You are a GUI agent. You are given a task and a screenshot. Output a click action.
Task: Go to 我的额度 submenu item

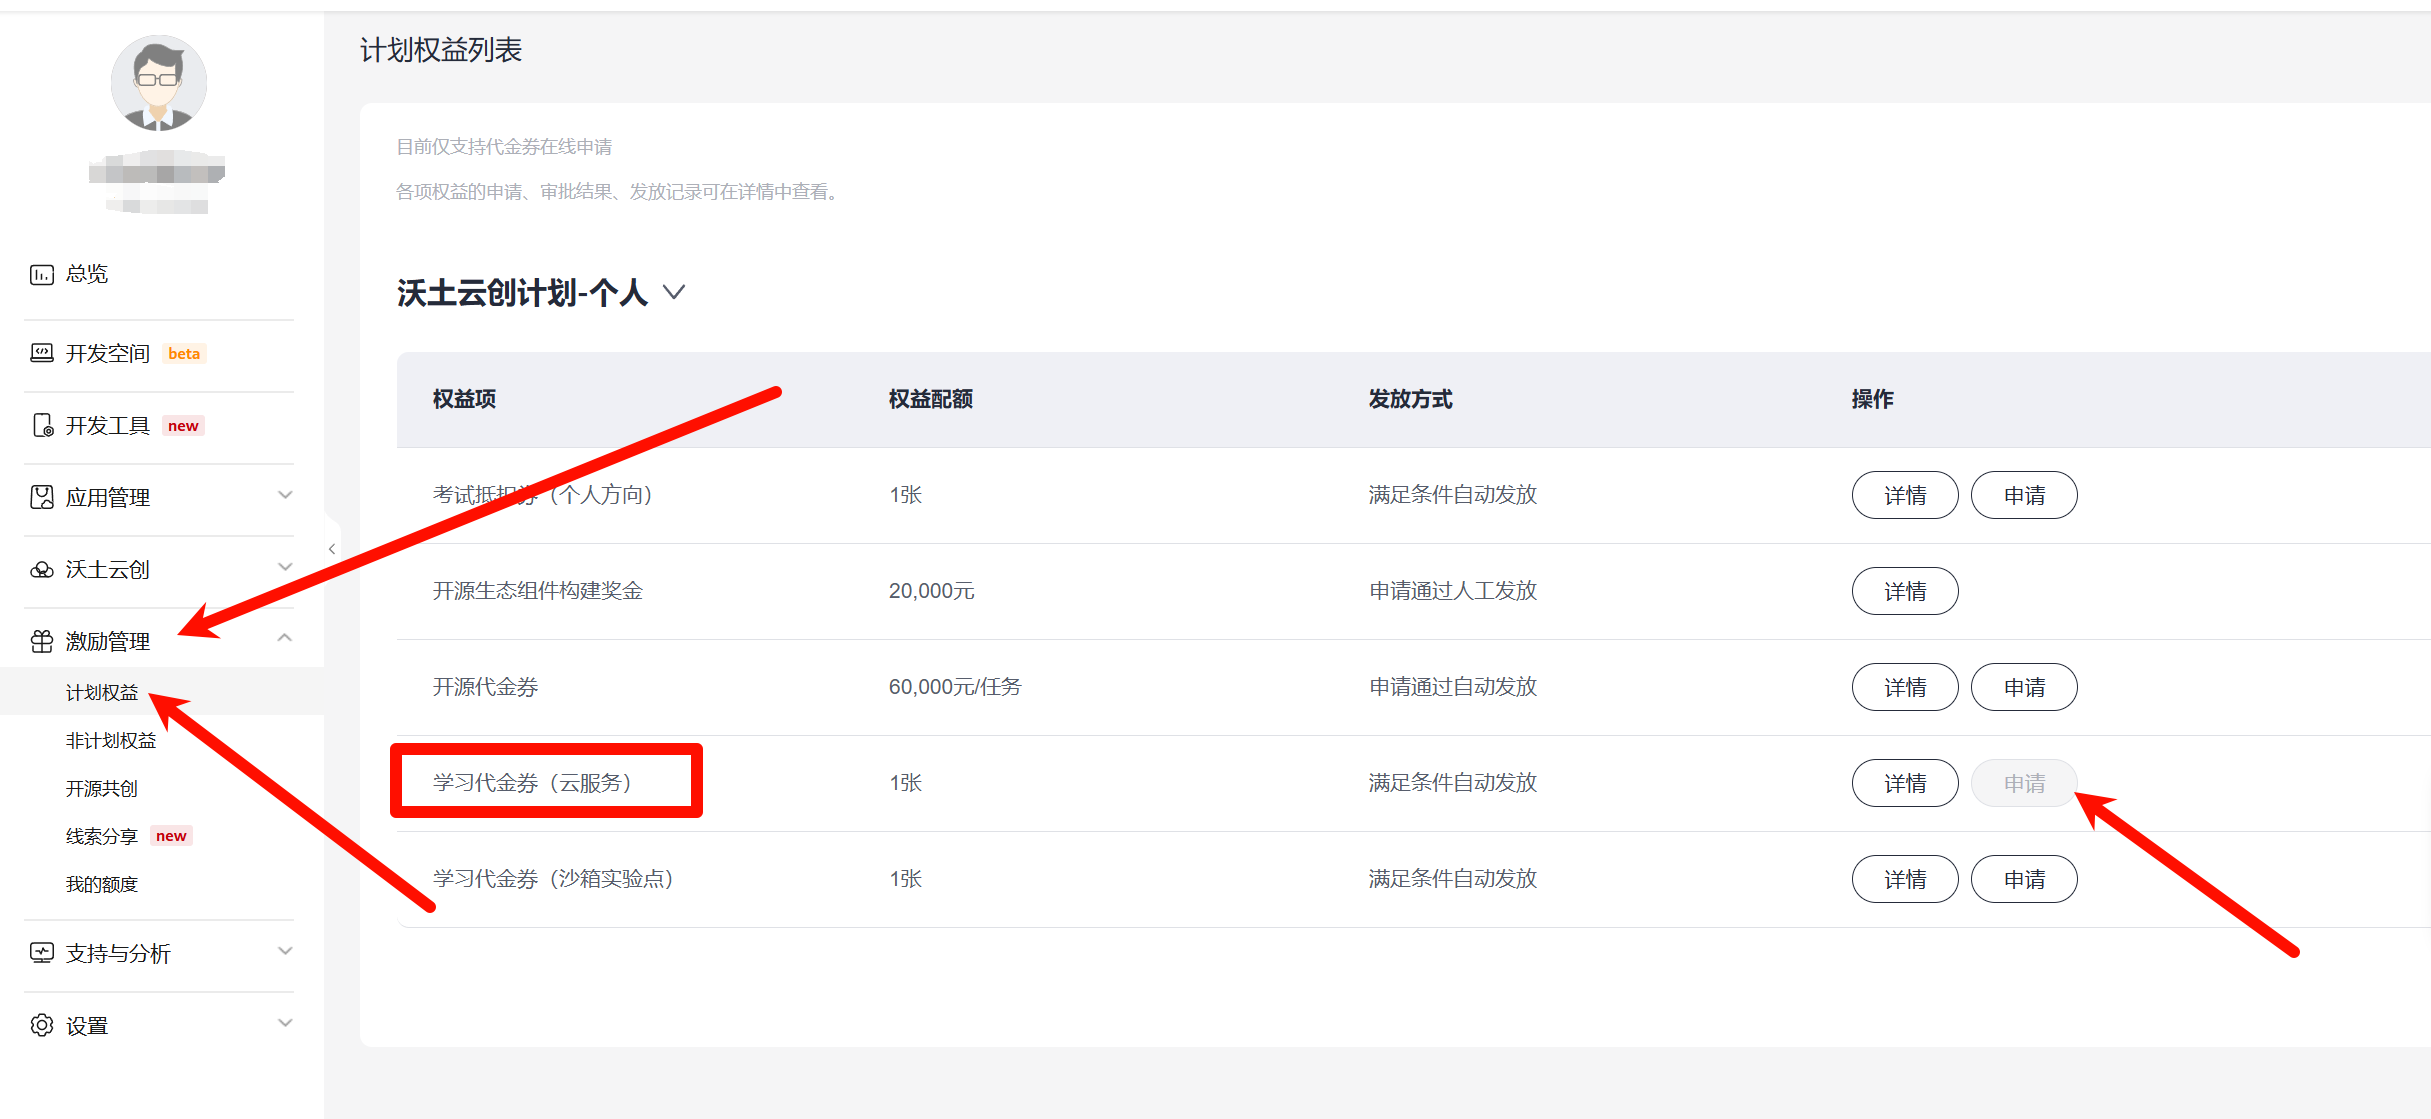pos(101,884)
